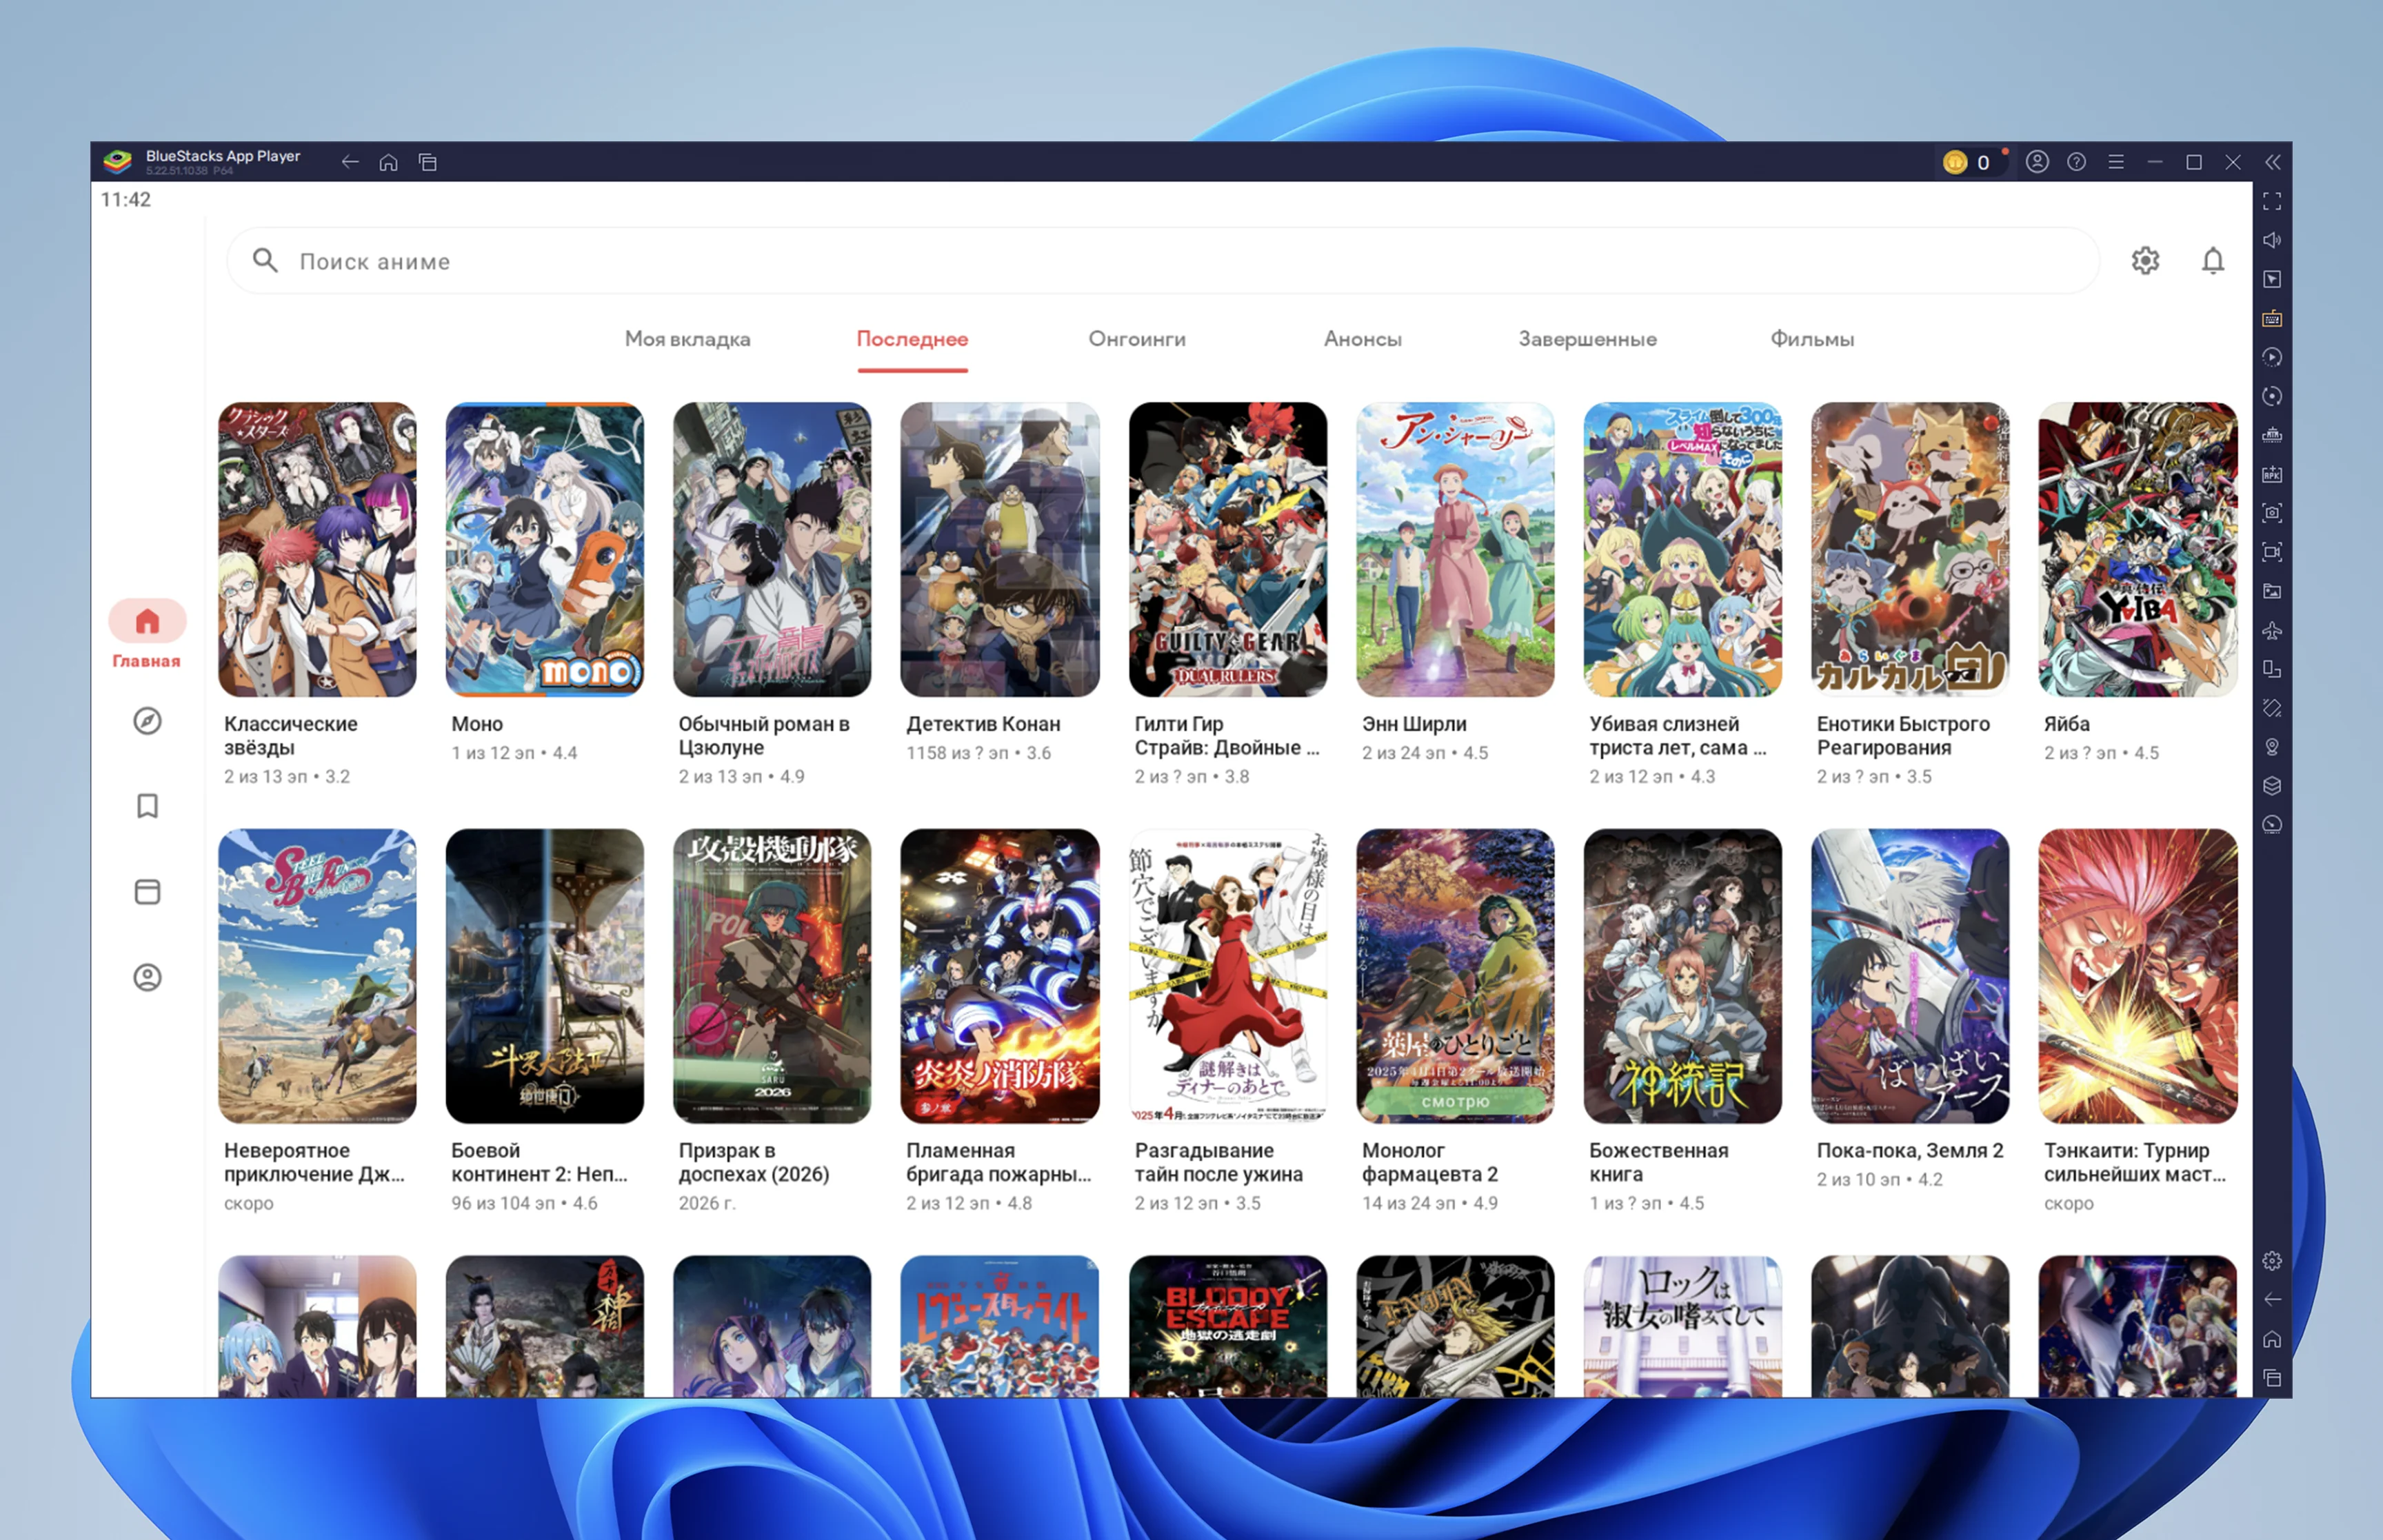Viewport: 2383px width, 1540px height.
Task: Switch to the Онгоинги tab
Action: tap(1137, 339)
